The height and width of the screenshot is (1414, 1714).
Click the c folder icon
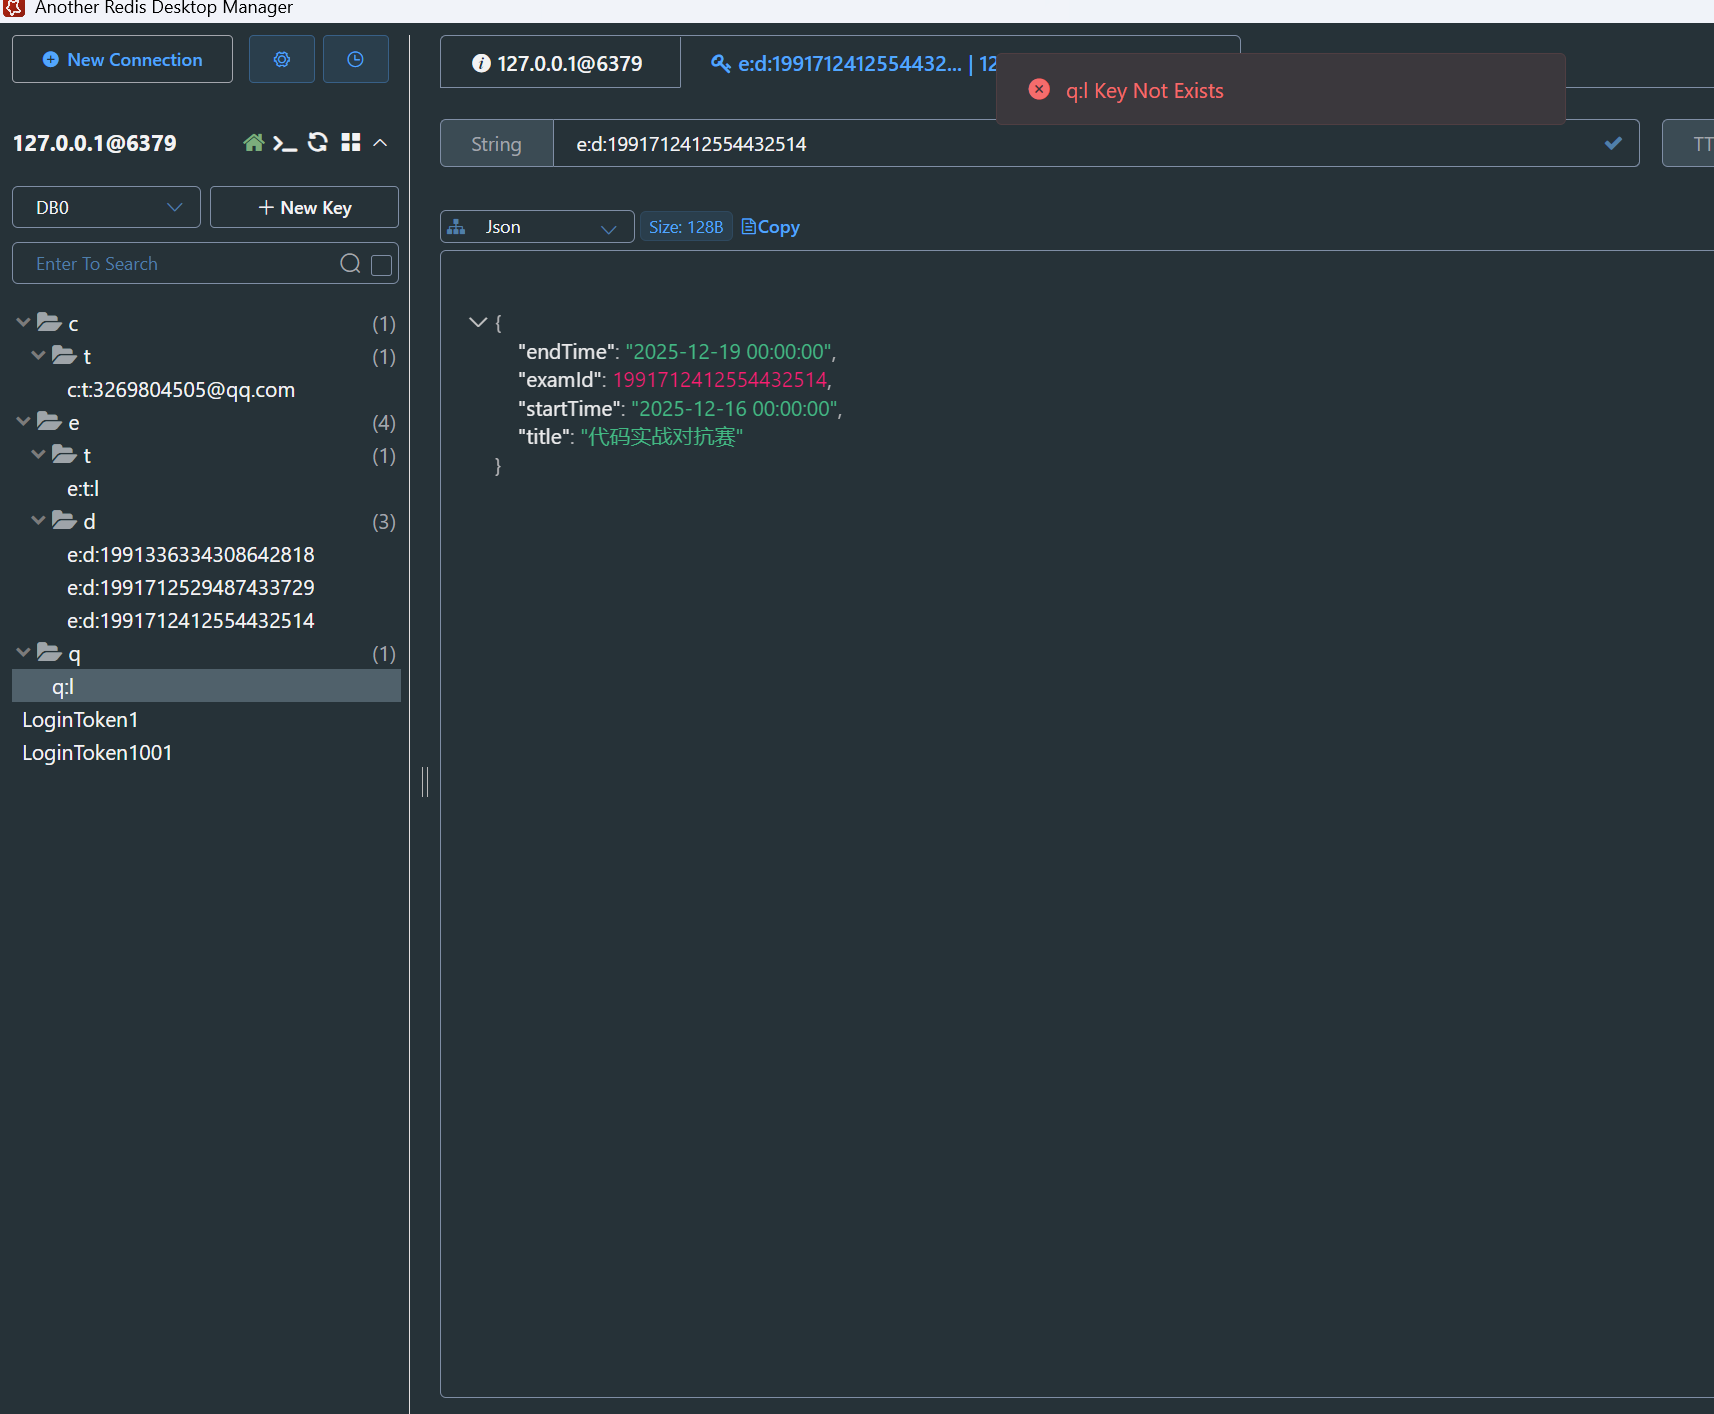49,322
